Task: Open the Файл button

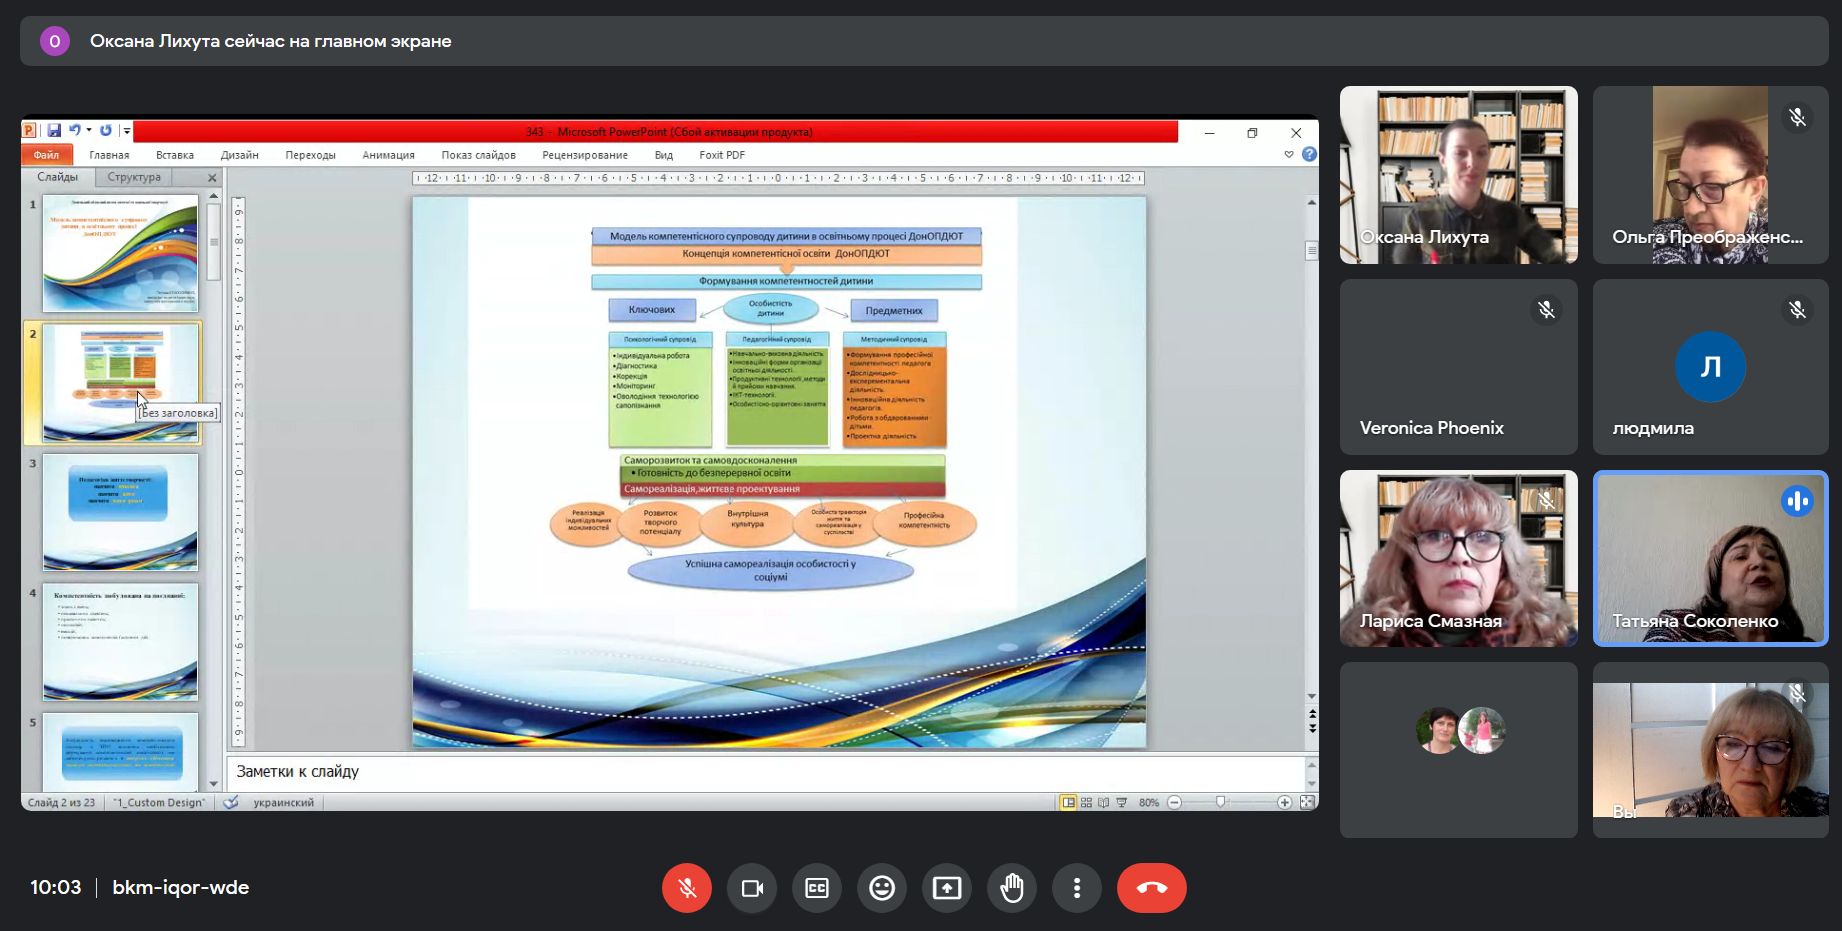Action: pos(46,155)
